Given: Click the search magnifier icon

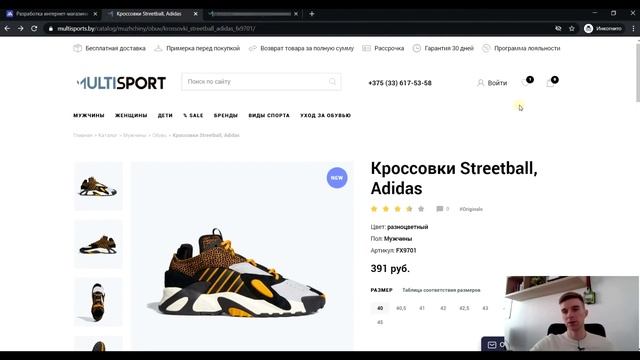Looking at the screenshot, I should pos(332,82).
